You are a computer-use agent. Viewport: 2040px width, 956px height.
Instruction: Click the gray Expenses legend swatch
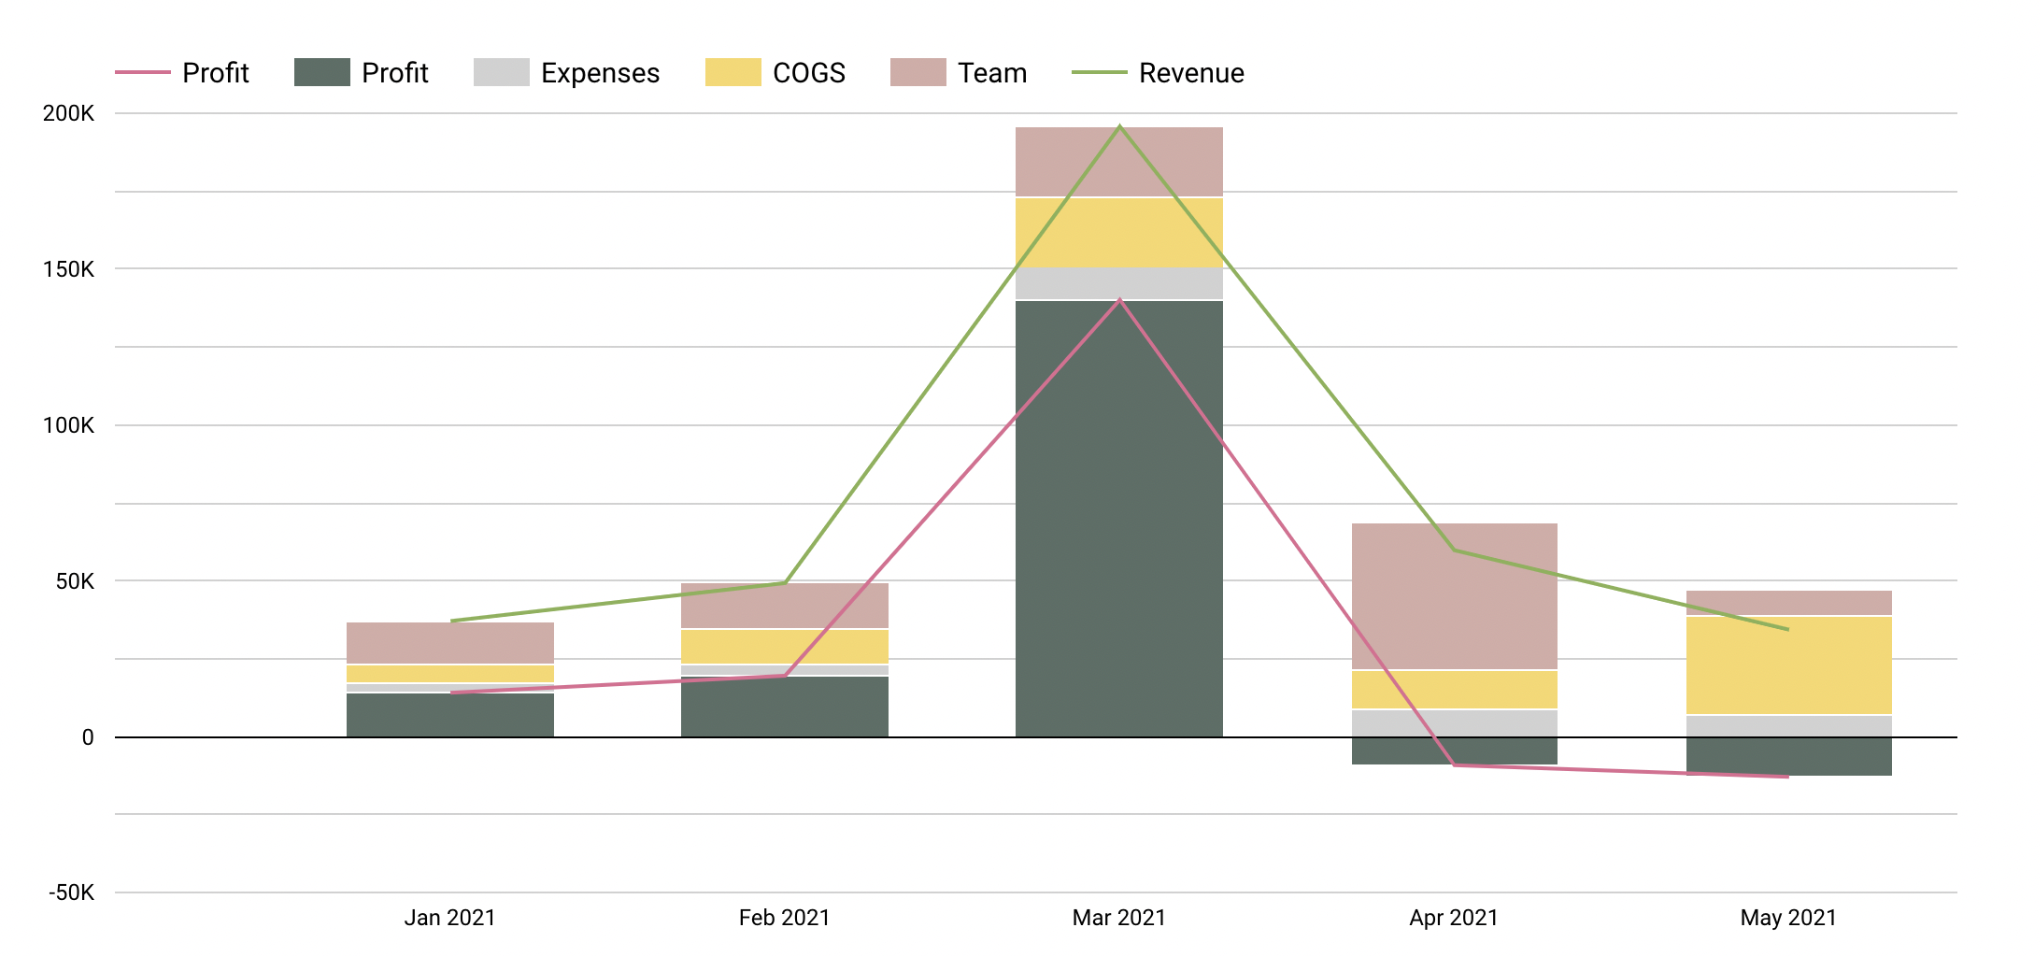(501, 73)
